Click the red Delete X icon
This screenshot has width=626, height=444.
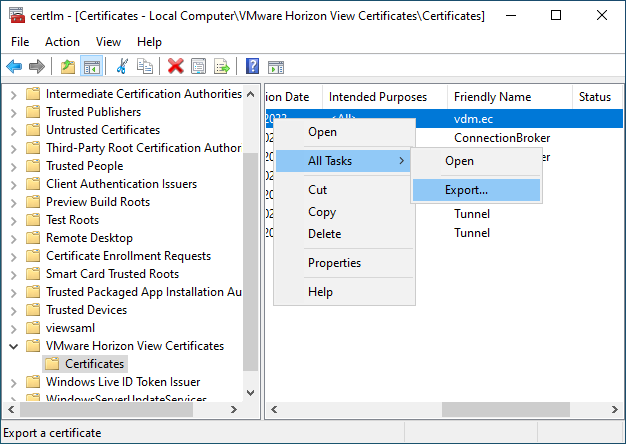(x=176, y=66)
